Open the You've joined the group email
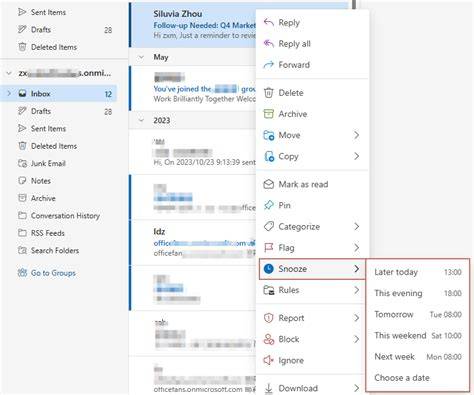Screen dimensions: 474x395 (x=193, y=88)
